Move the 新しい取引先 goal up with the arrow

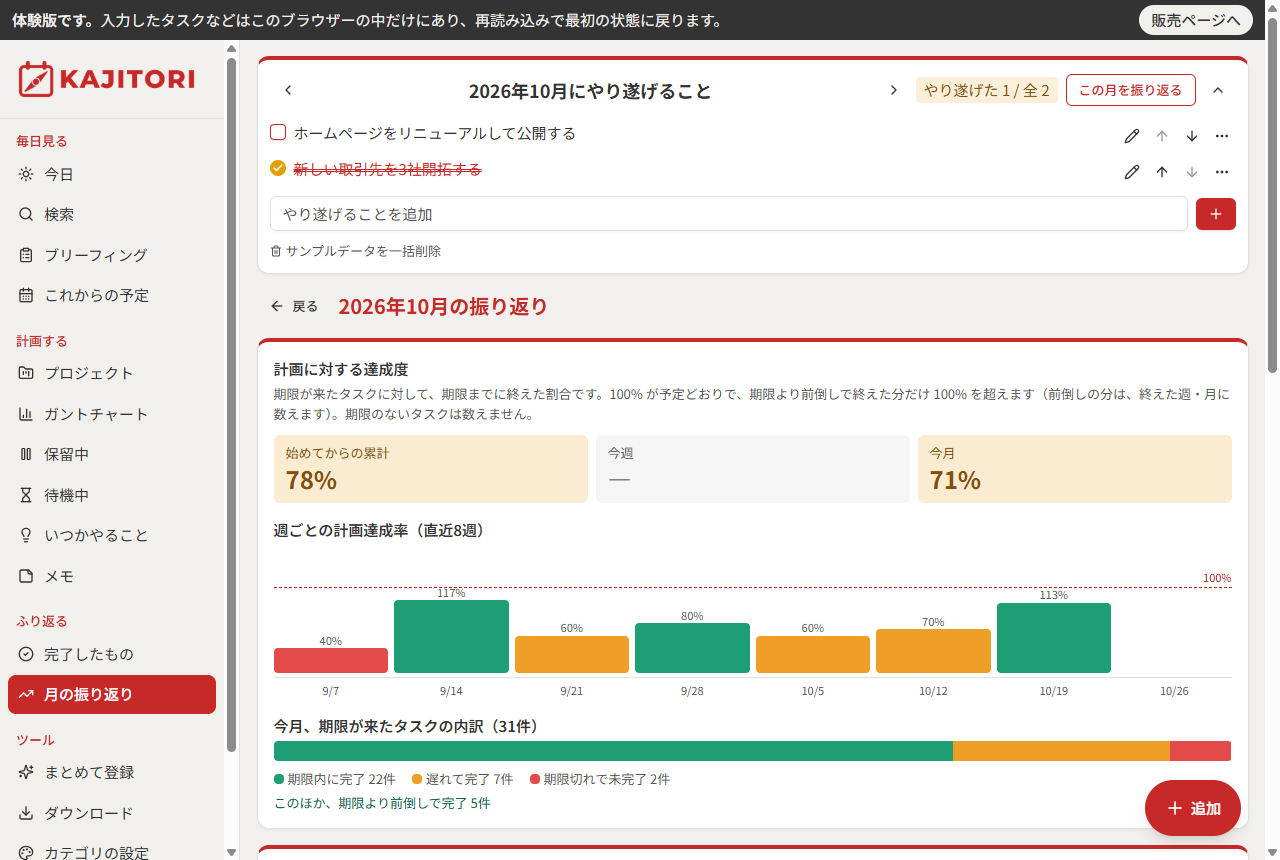click(1162, 172)
